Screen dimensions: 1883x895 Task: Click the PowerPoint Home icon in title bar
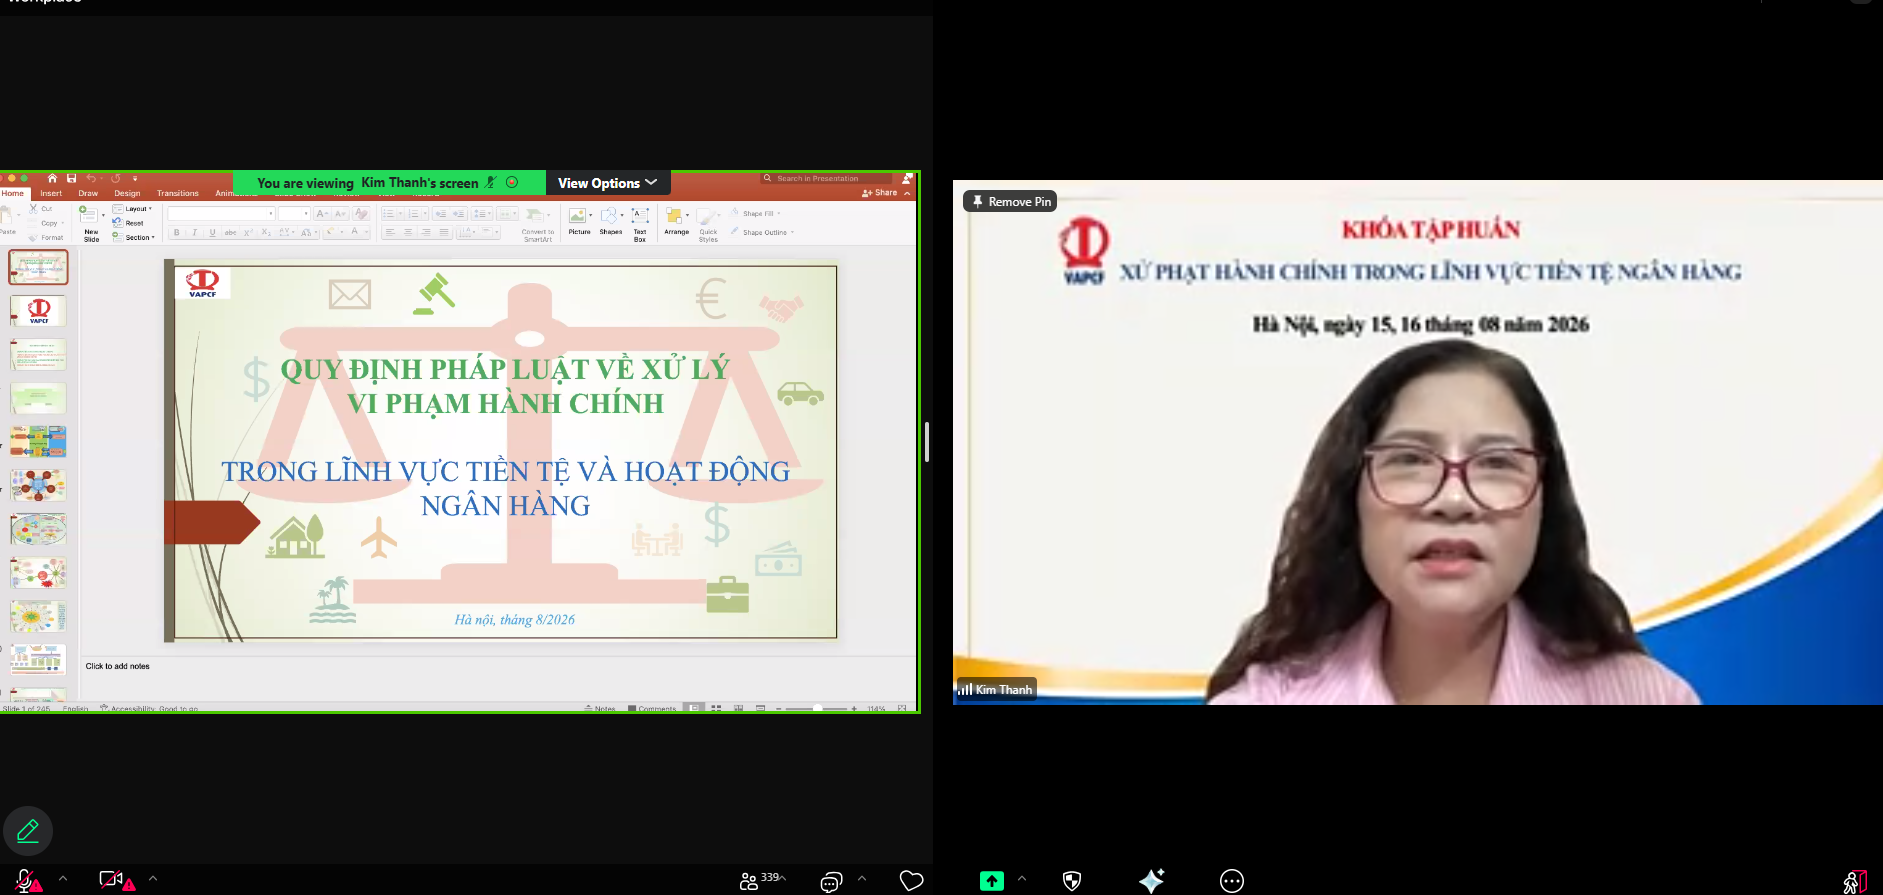52,178
